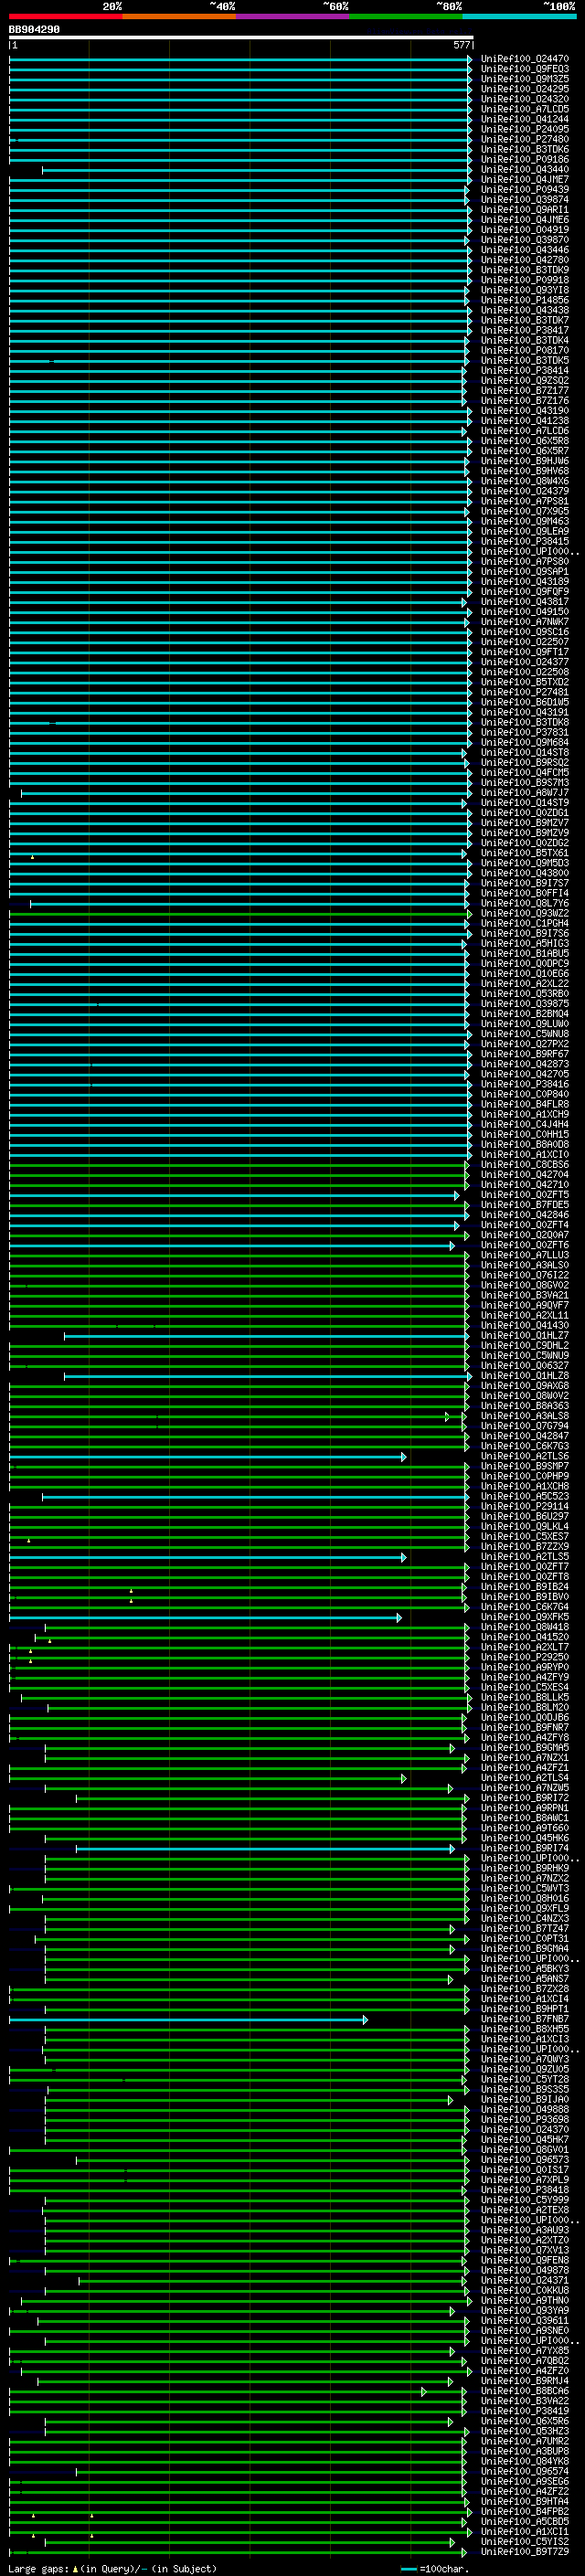The width and height of the screenshot is (585, 2576).
Task: Select the UniRef100_P08170 label
Action: tap(525, 350)
